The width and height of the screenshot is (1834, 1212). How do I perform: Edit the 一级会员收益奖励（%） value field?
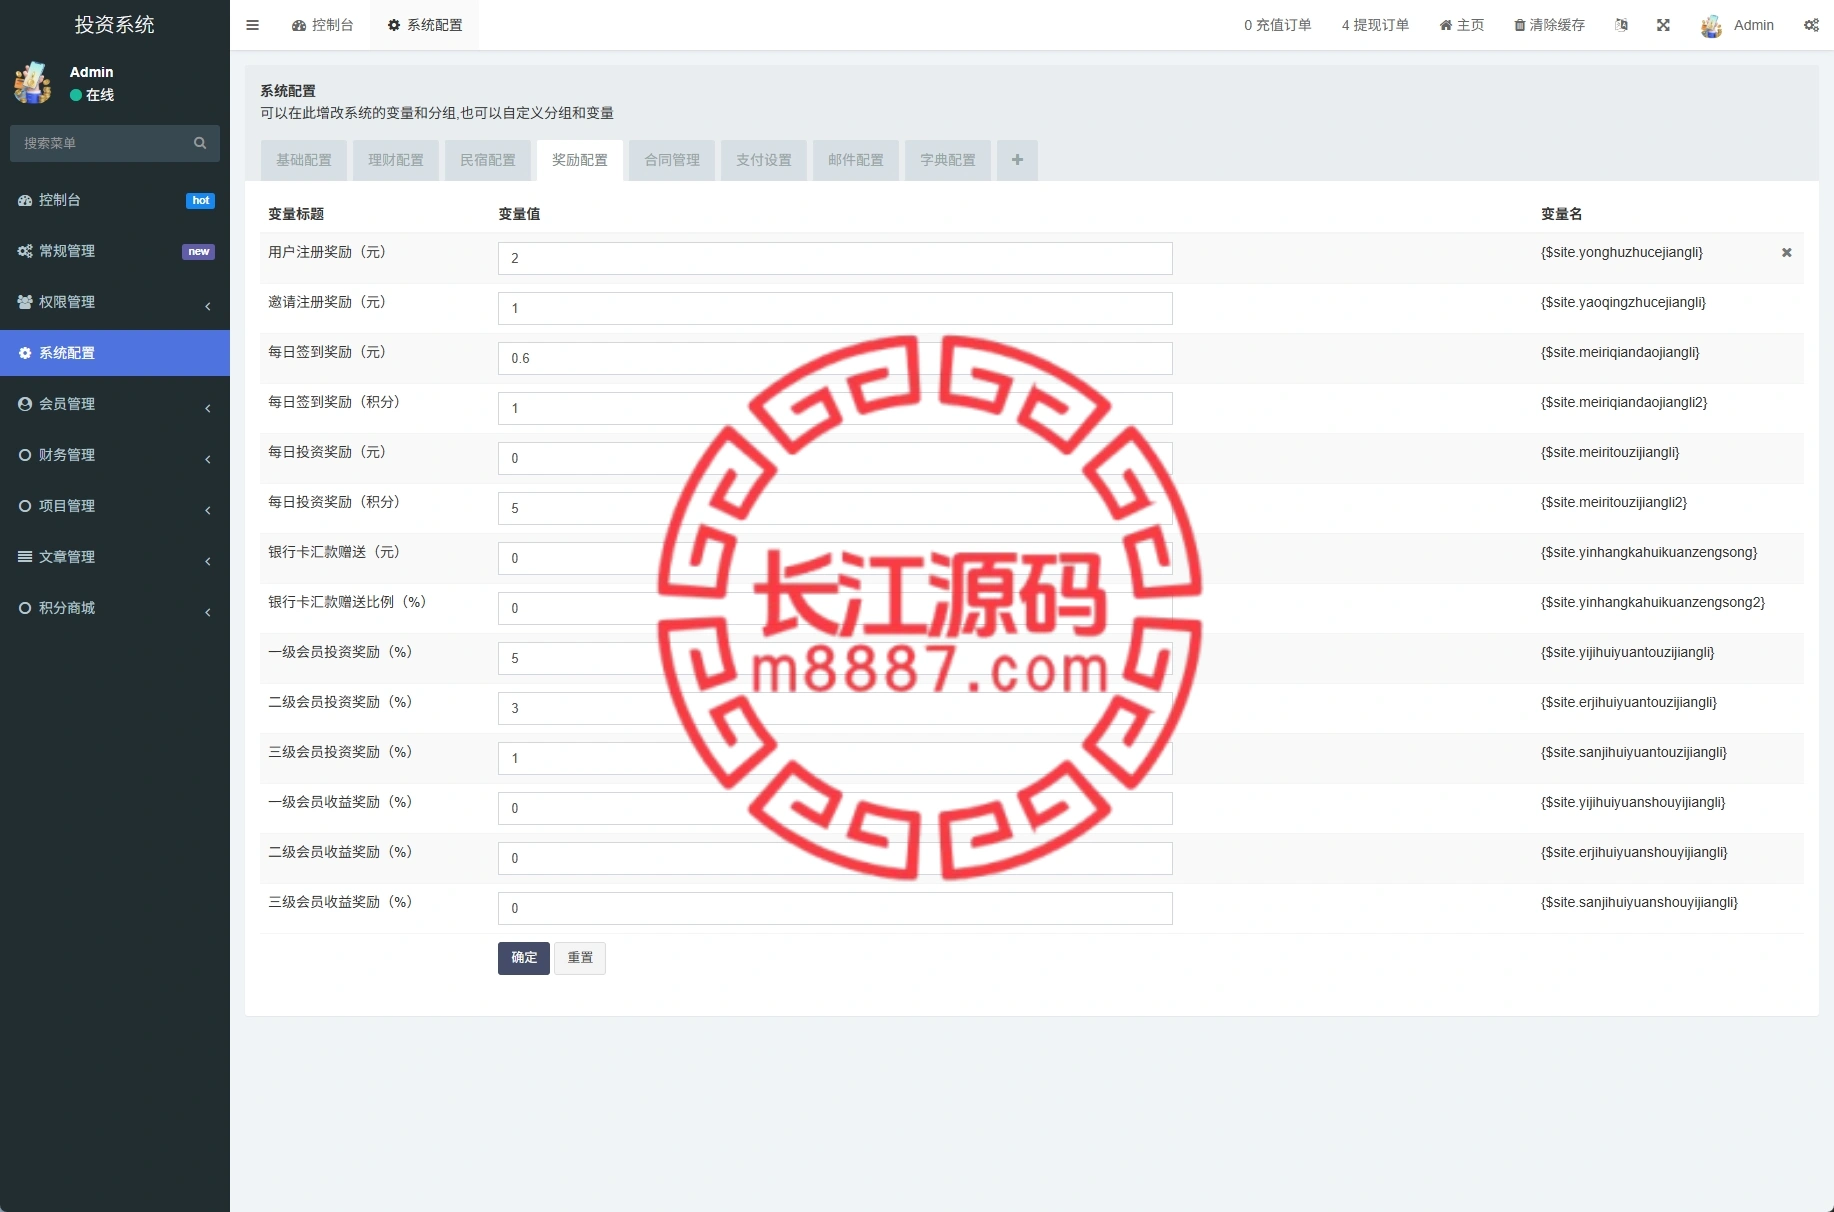point(835,808)
